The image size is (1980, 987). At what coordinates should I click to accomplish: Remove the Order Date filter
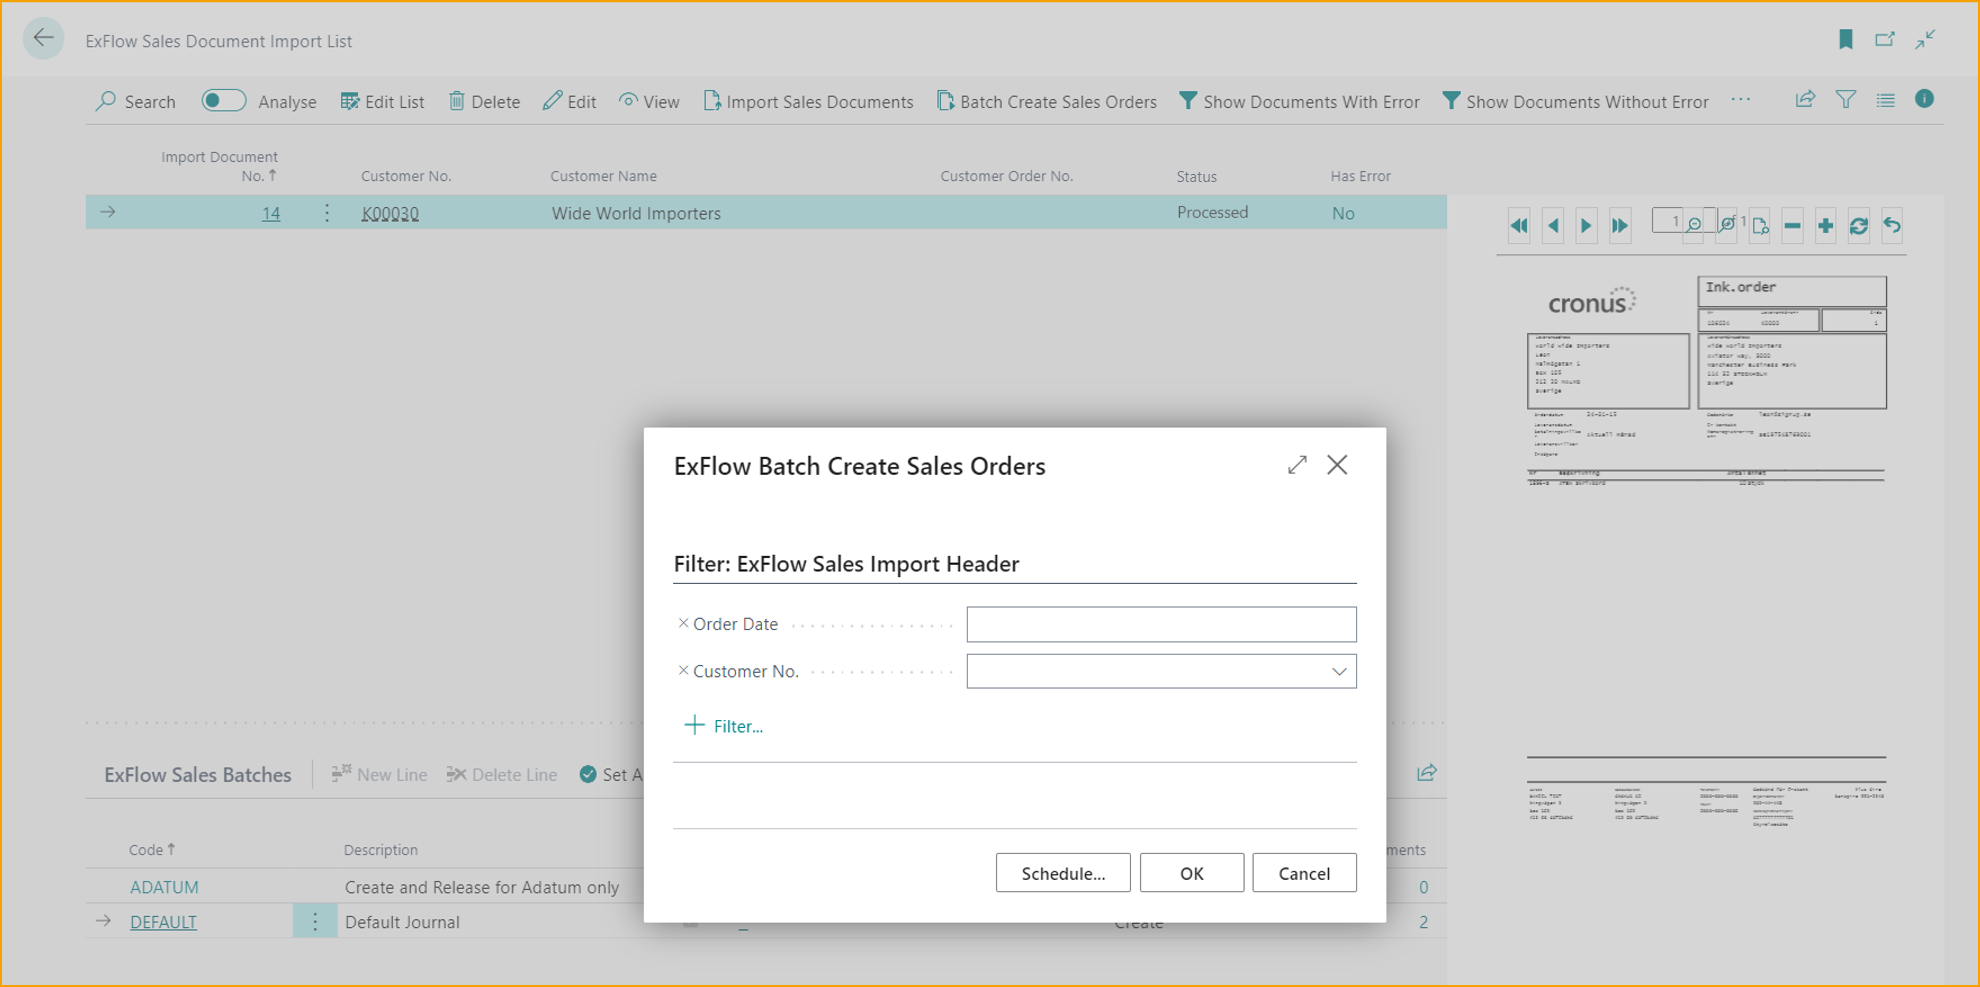683,623
